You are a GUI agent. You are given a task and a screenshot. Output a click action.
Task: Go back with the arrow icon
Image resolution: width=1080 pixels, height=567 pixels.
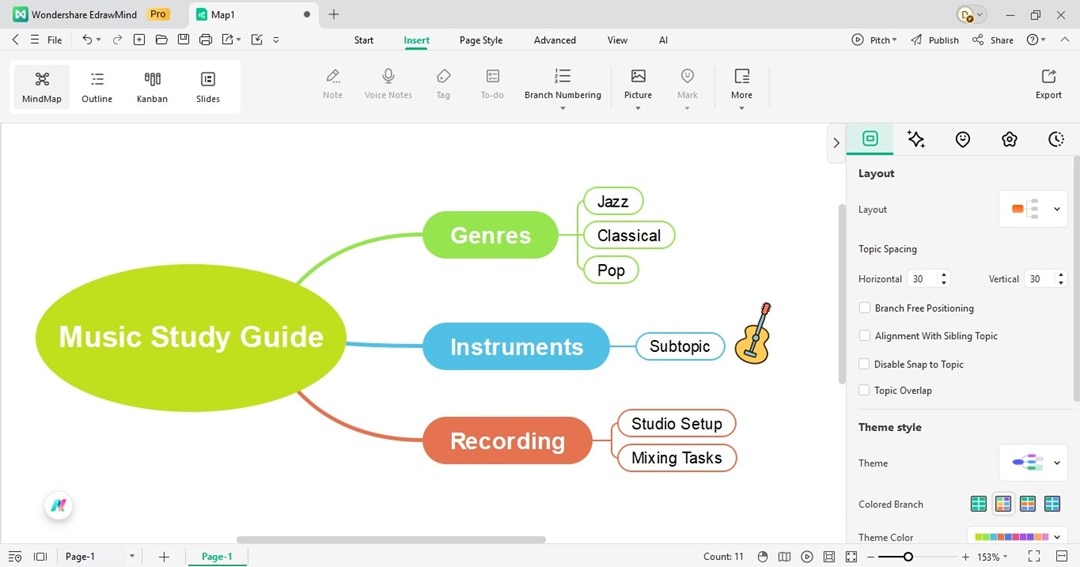pyautogui.click(x=15, y=40)
